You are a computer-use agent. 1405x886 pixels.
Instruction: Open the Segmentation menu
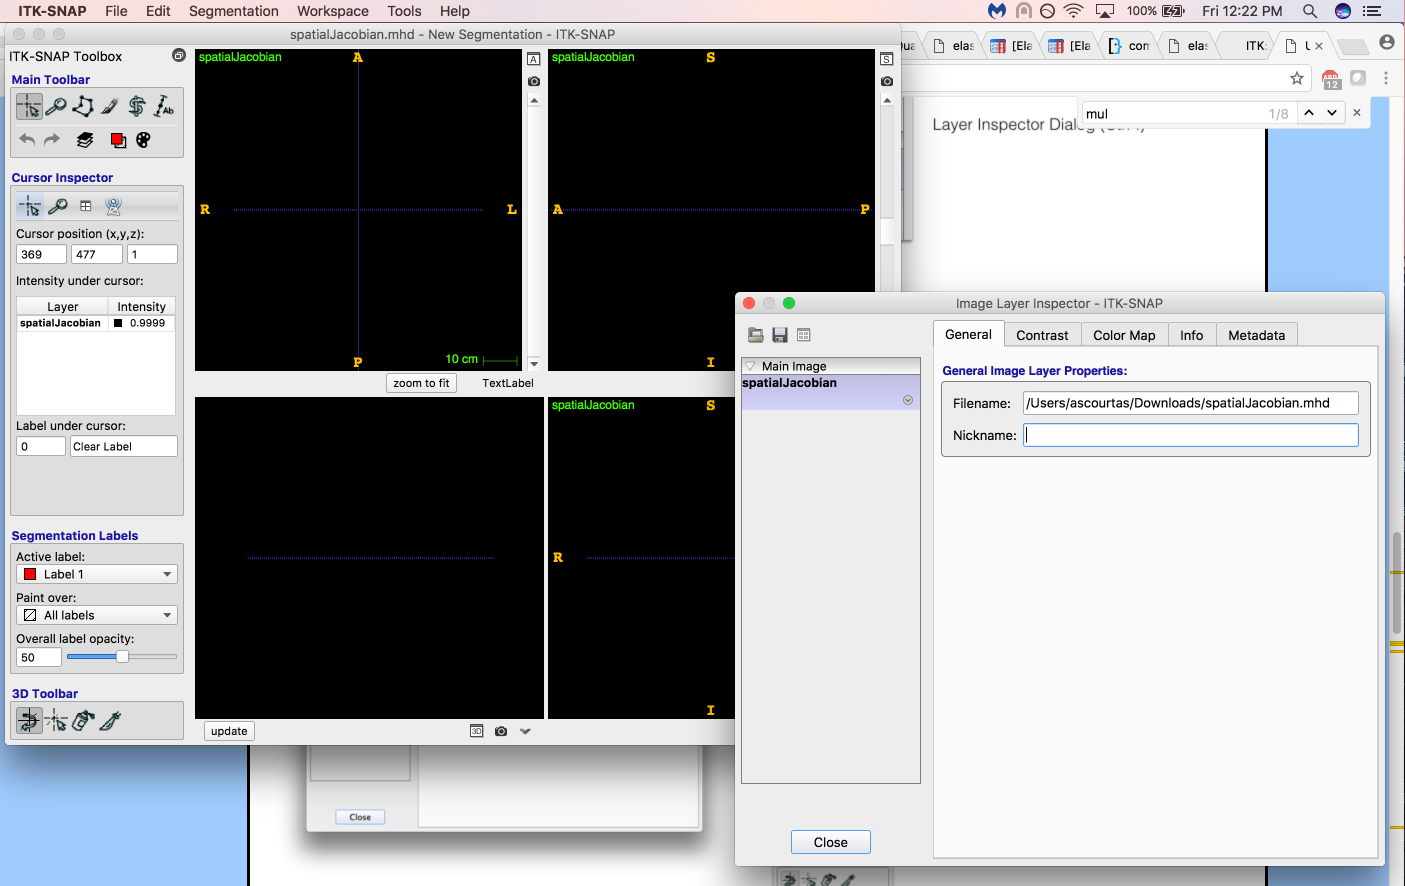pyautogui.click(x=233, y=11)
